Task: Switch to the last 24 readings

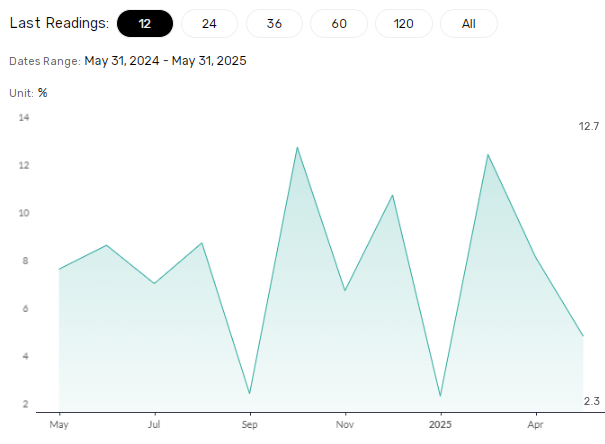Action: point(209,24)
